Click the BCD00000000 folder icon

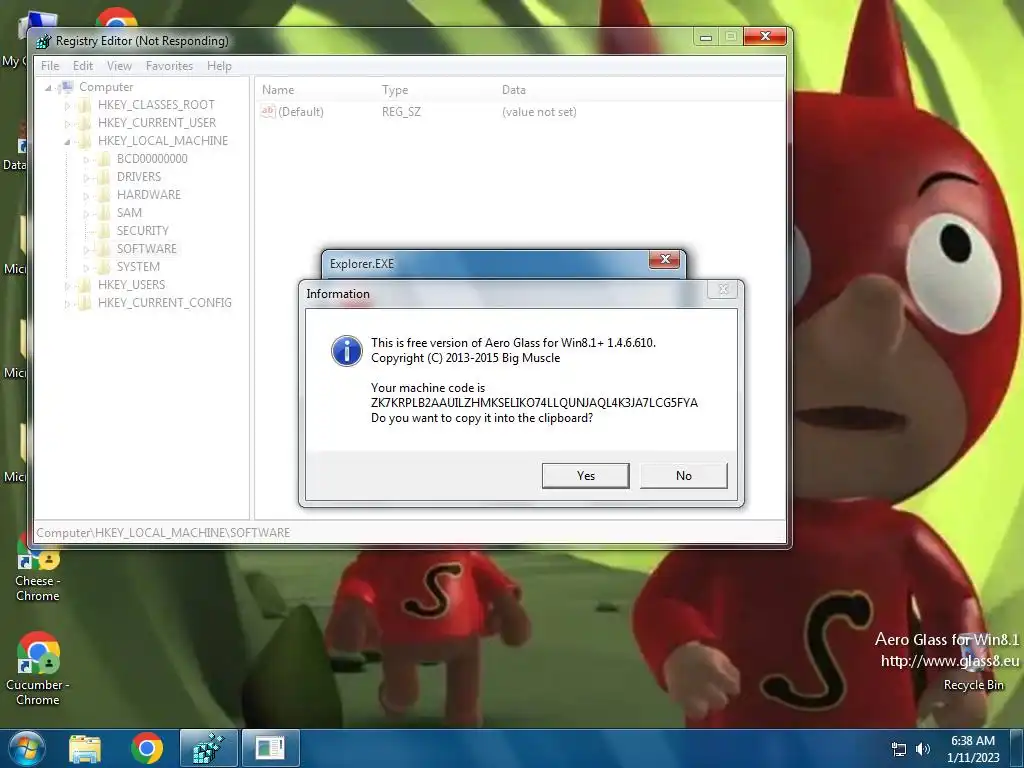point(103,159)
